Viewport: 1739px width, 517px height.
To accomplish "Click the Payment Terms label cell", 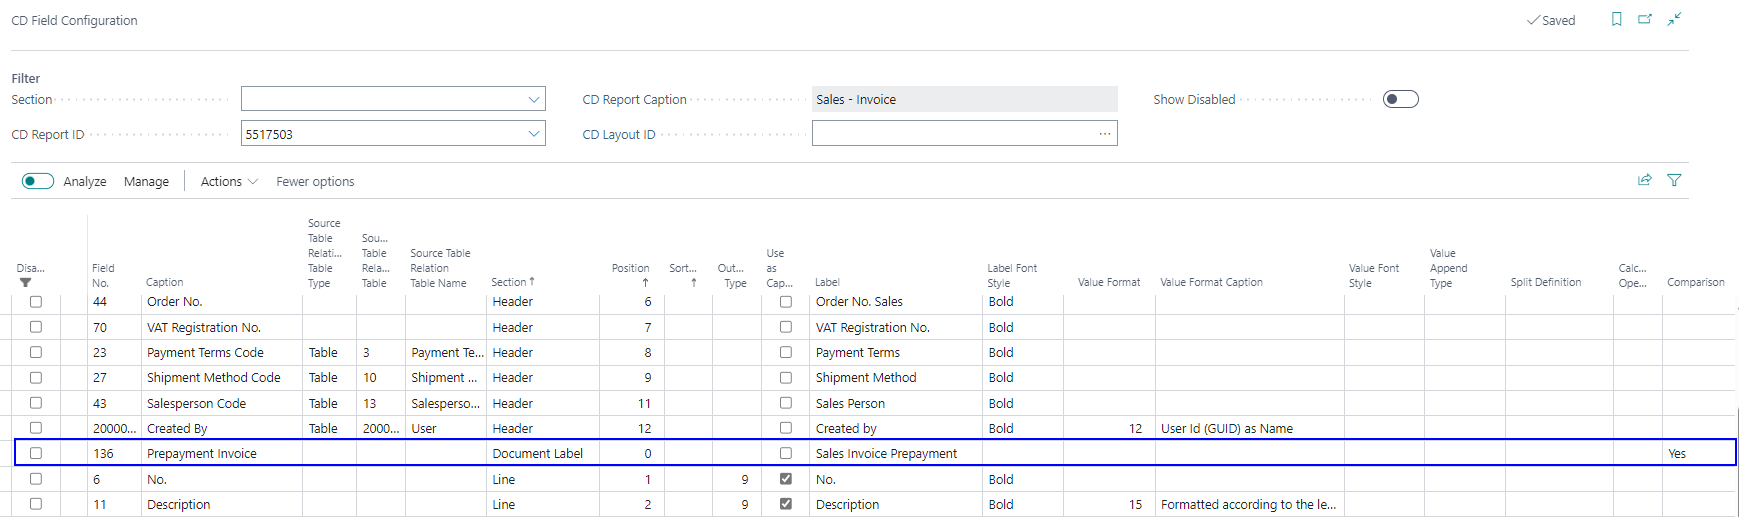I will tap(857, 352).
